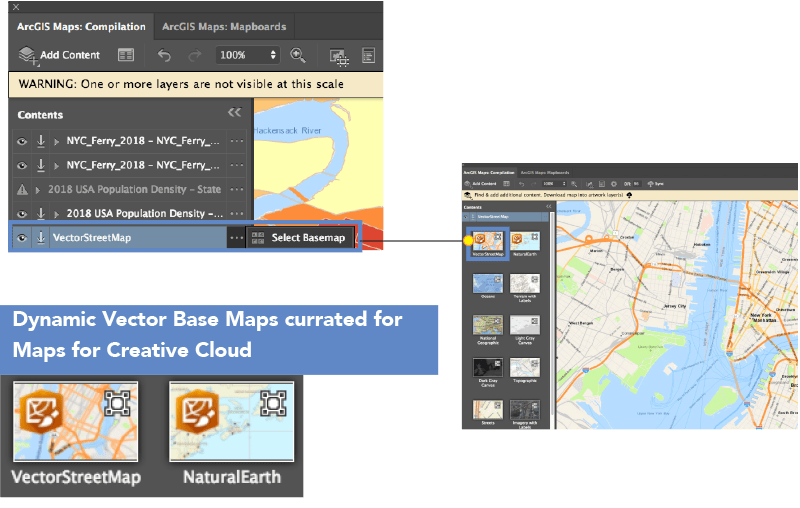
Task: Click the zoom magnifier in the small map window toolbar
Action: [574, 184]
